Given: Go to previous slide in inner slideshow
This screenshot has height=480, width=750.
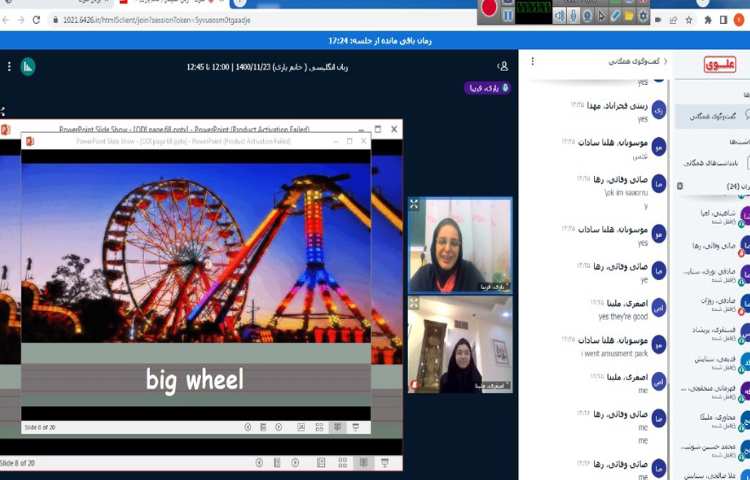Looking at the screenshot, I should coord(248,427).
